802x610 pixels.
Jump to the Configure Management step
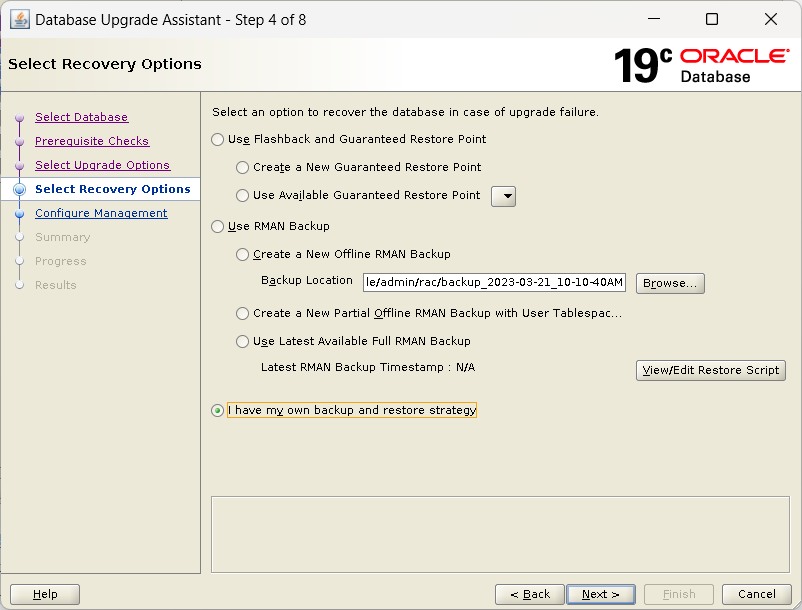point(101,213)
